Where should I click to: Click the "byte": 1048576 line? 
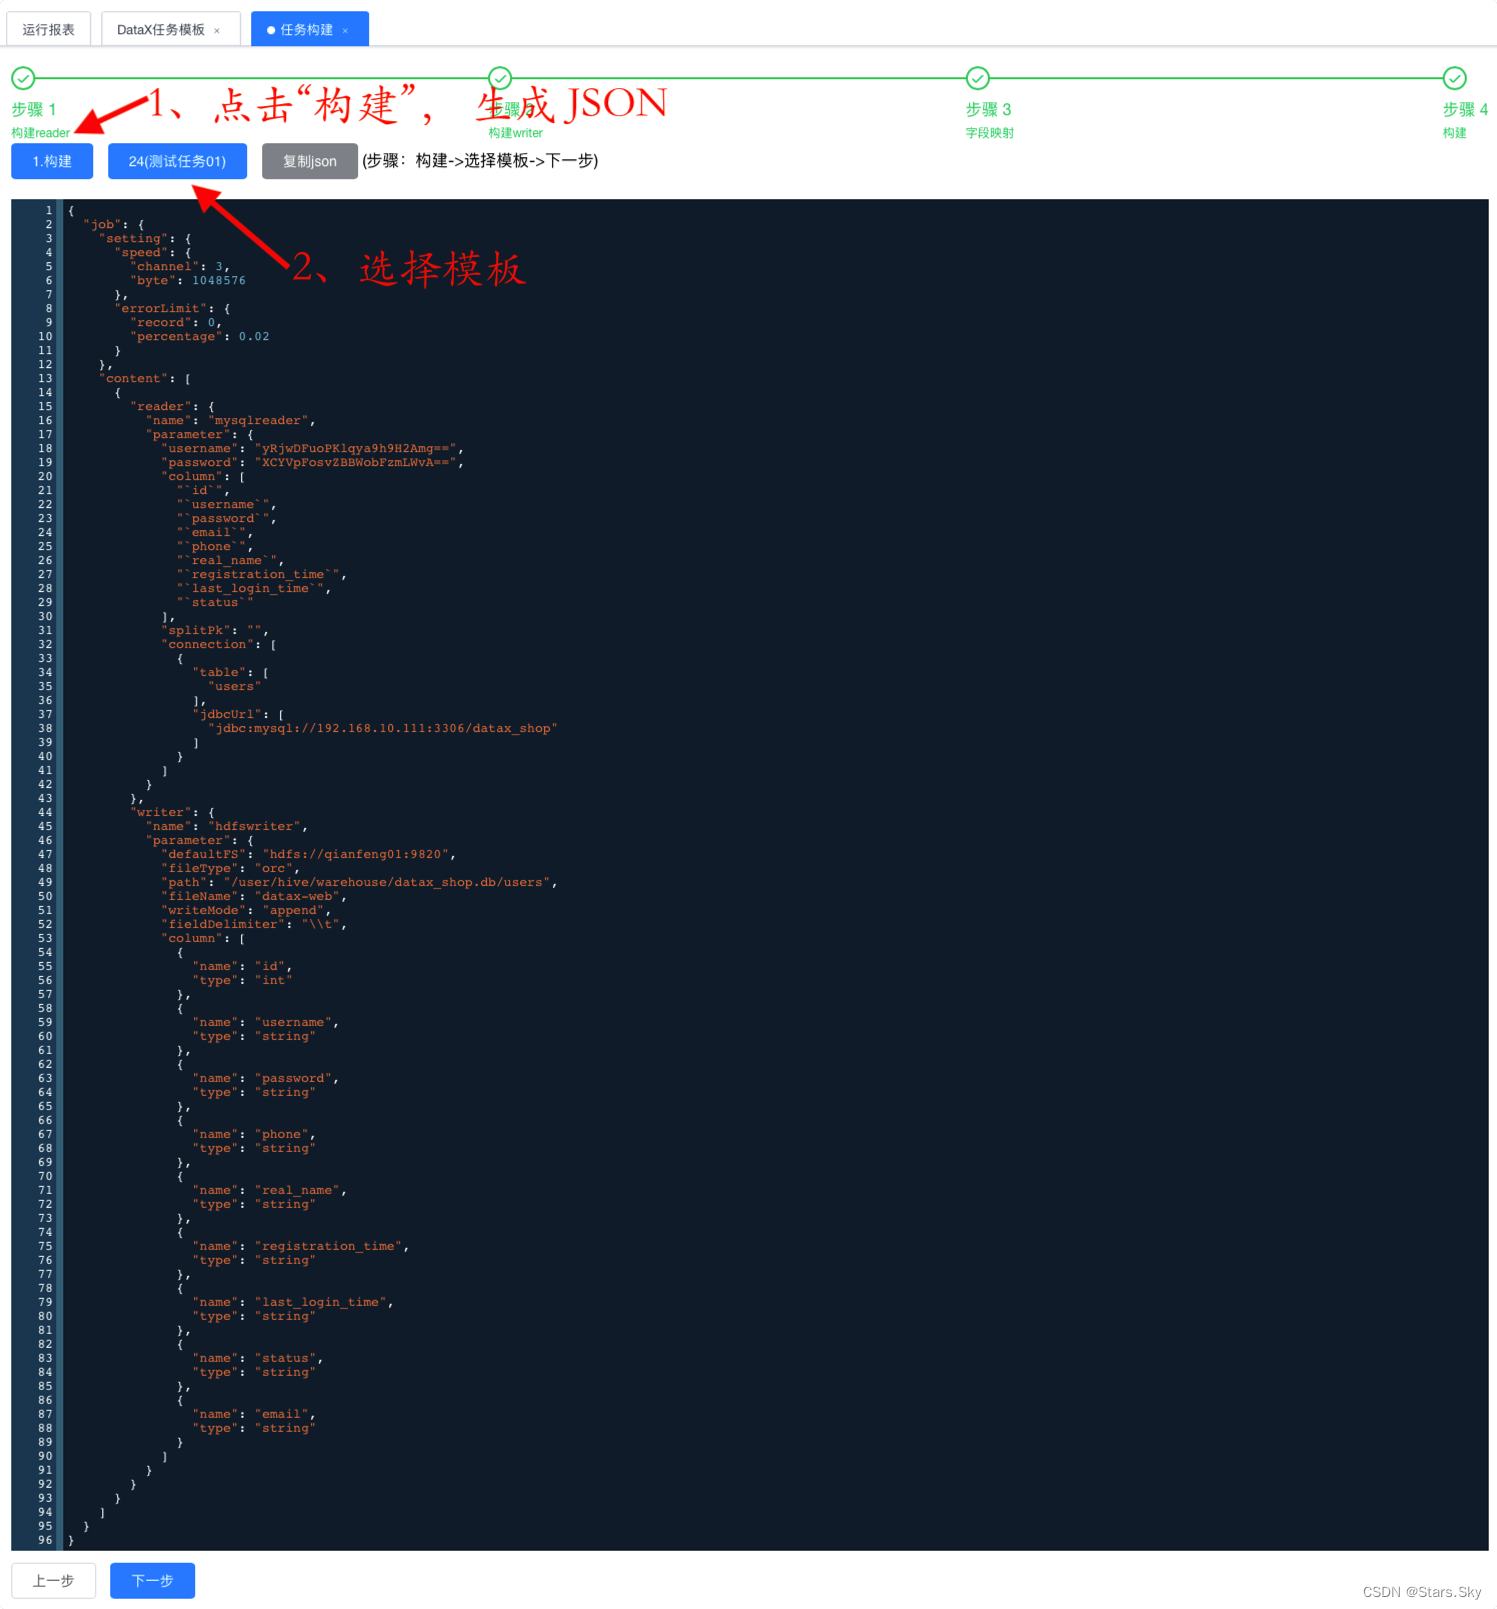pos(188,280)
